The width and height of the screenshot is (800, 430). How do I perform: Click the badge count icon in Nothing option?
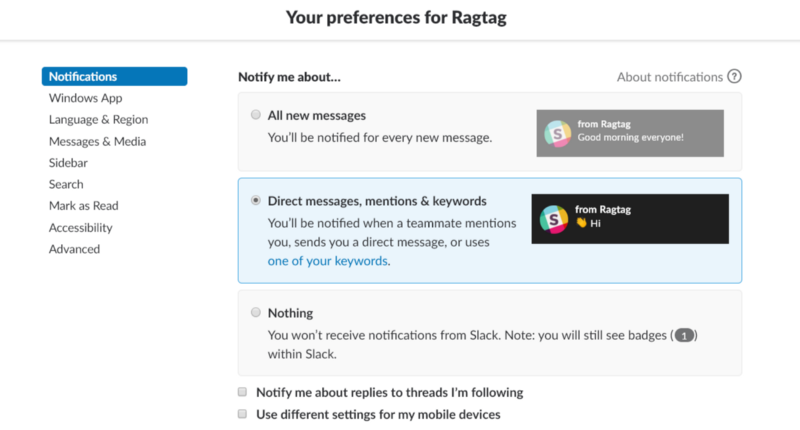tap(683, 336)
